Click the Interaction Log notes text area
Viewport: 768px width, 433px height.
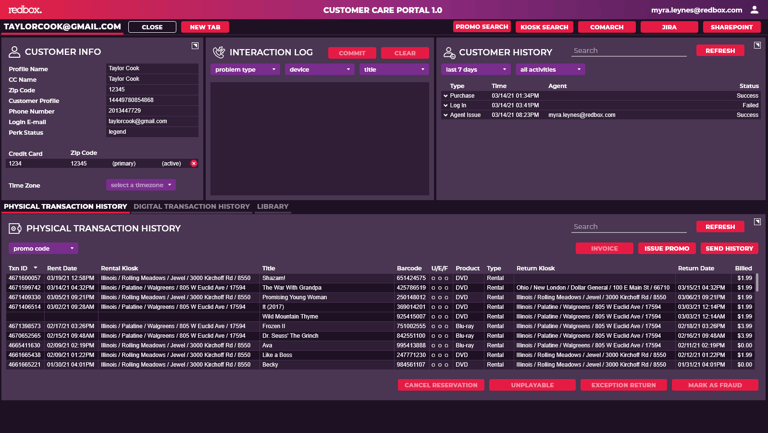[x=320, y=139]
